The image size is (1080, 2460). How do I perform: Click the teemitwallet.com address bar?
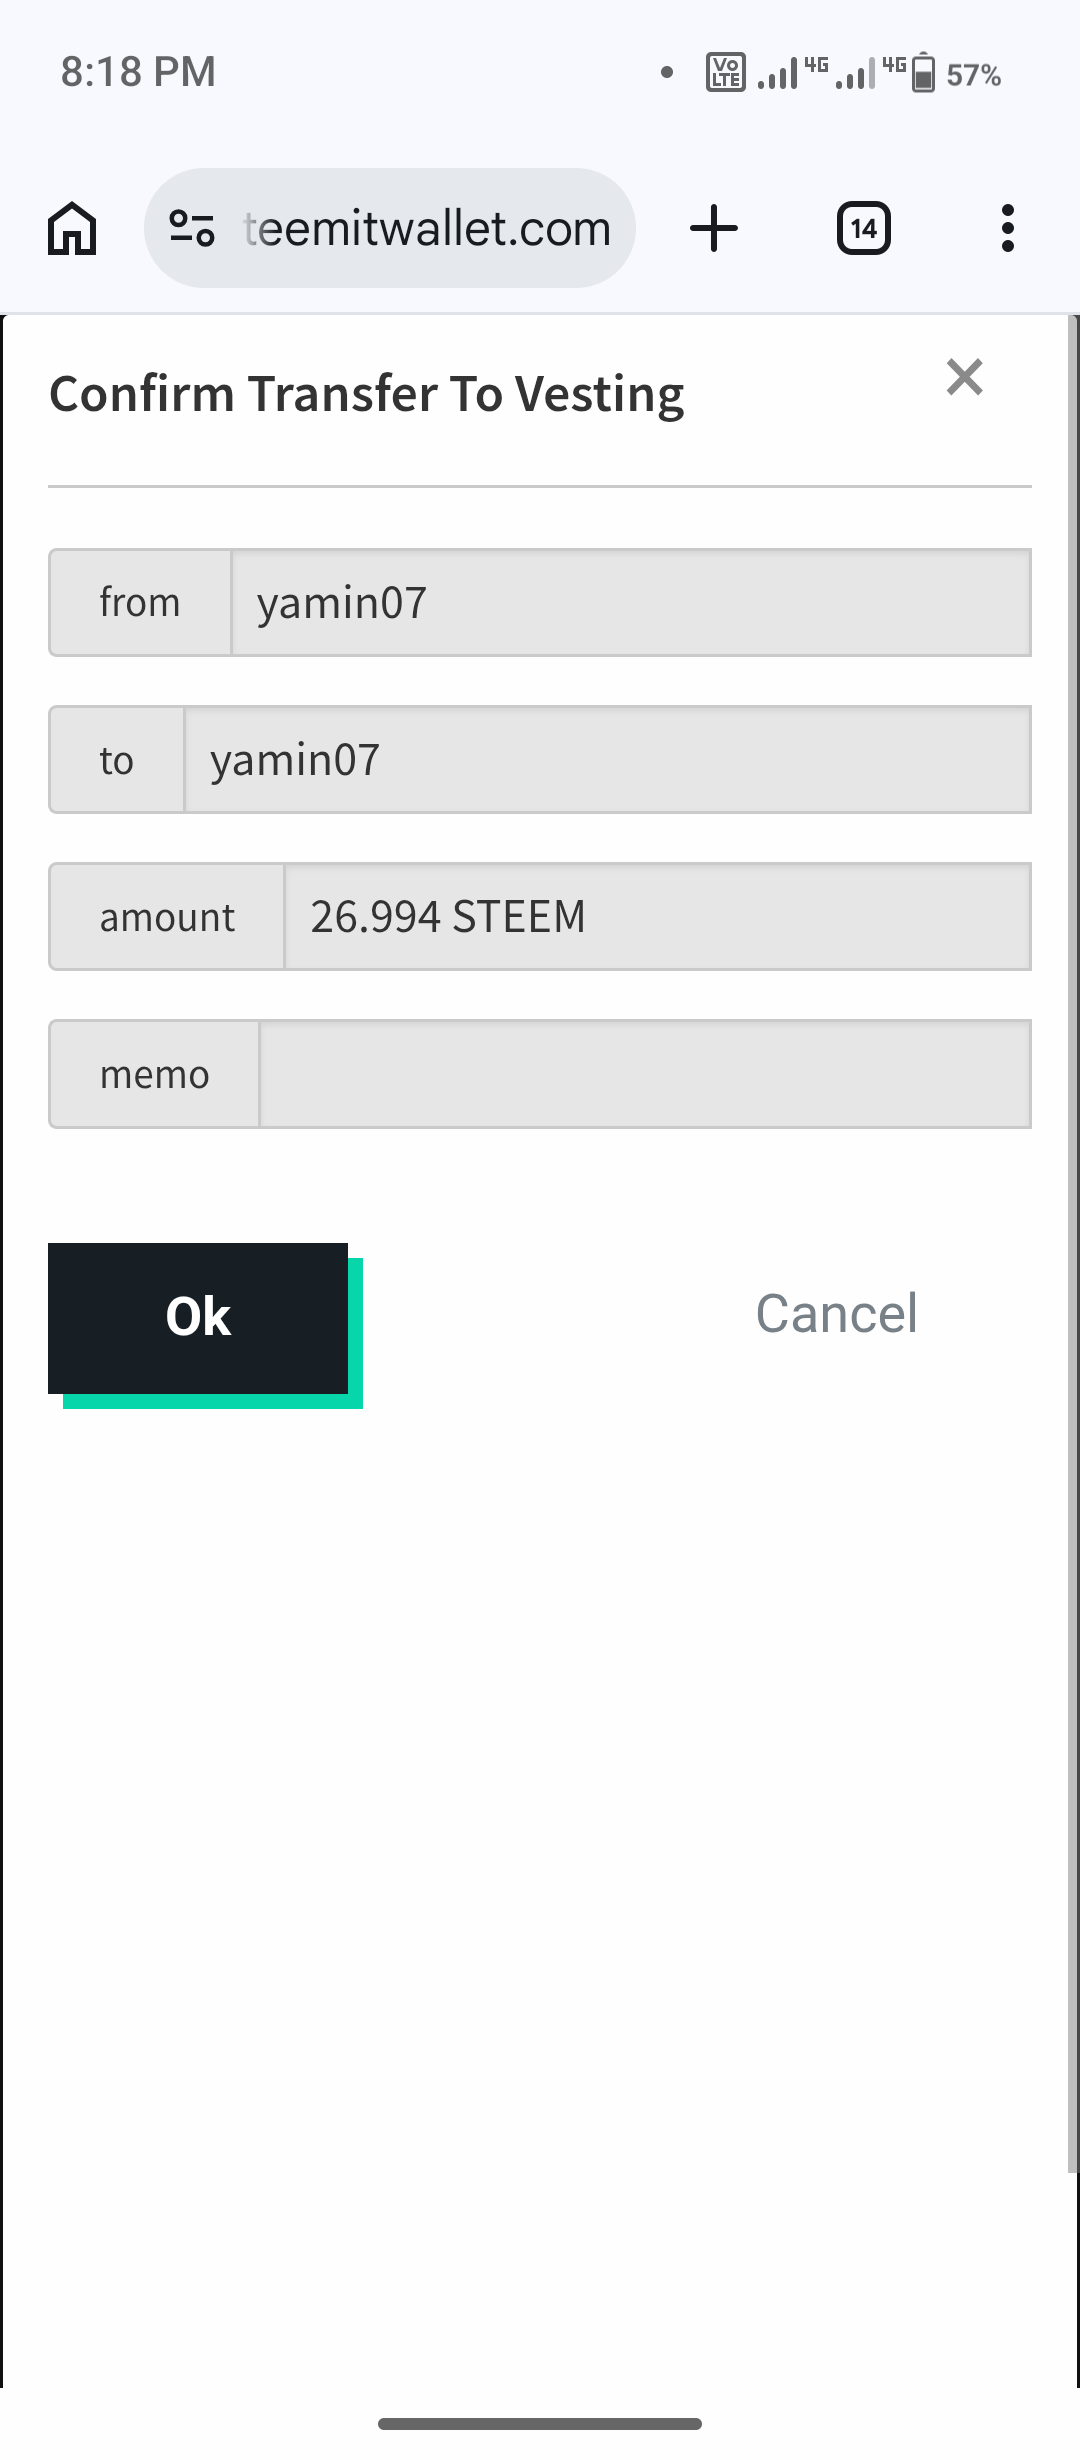427,229
